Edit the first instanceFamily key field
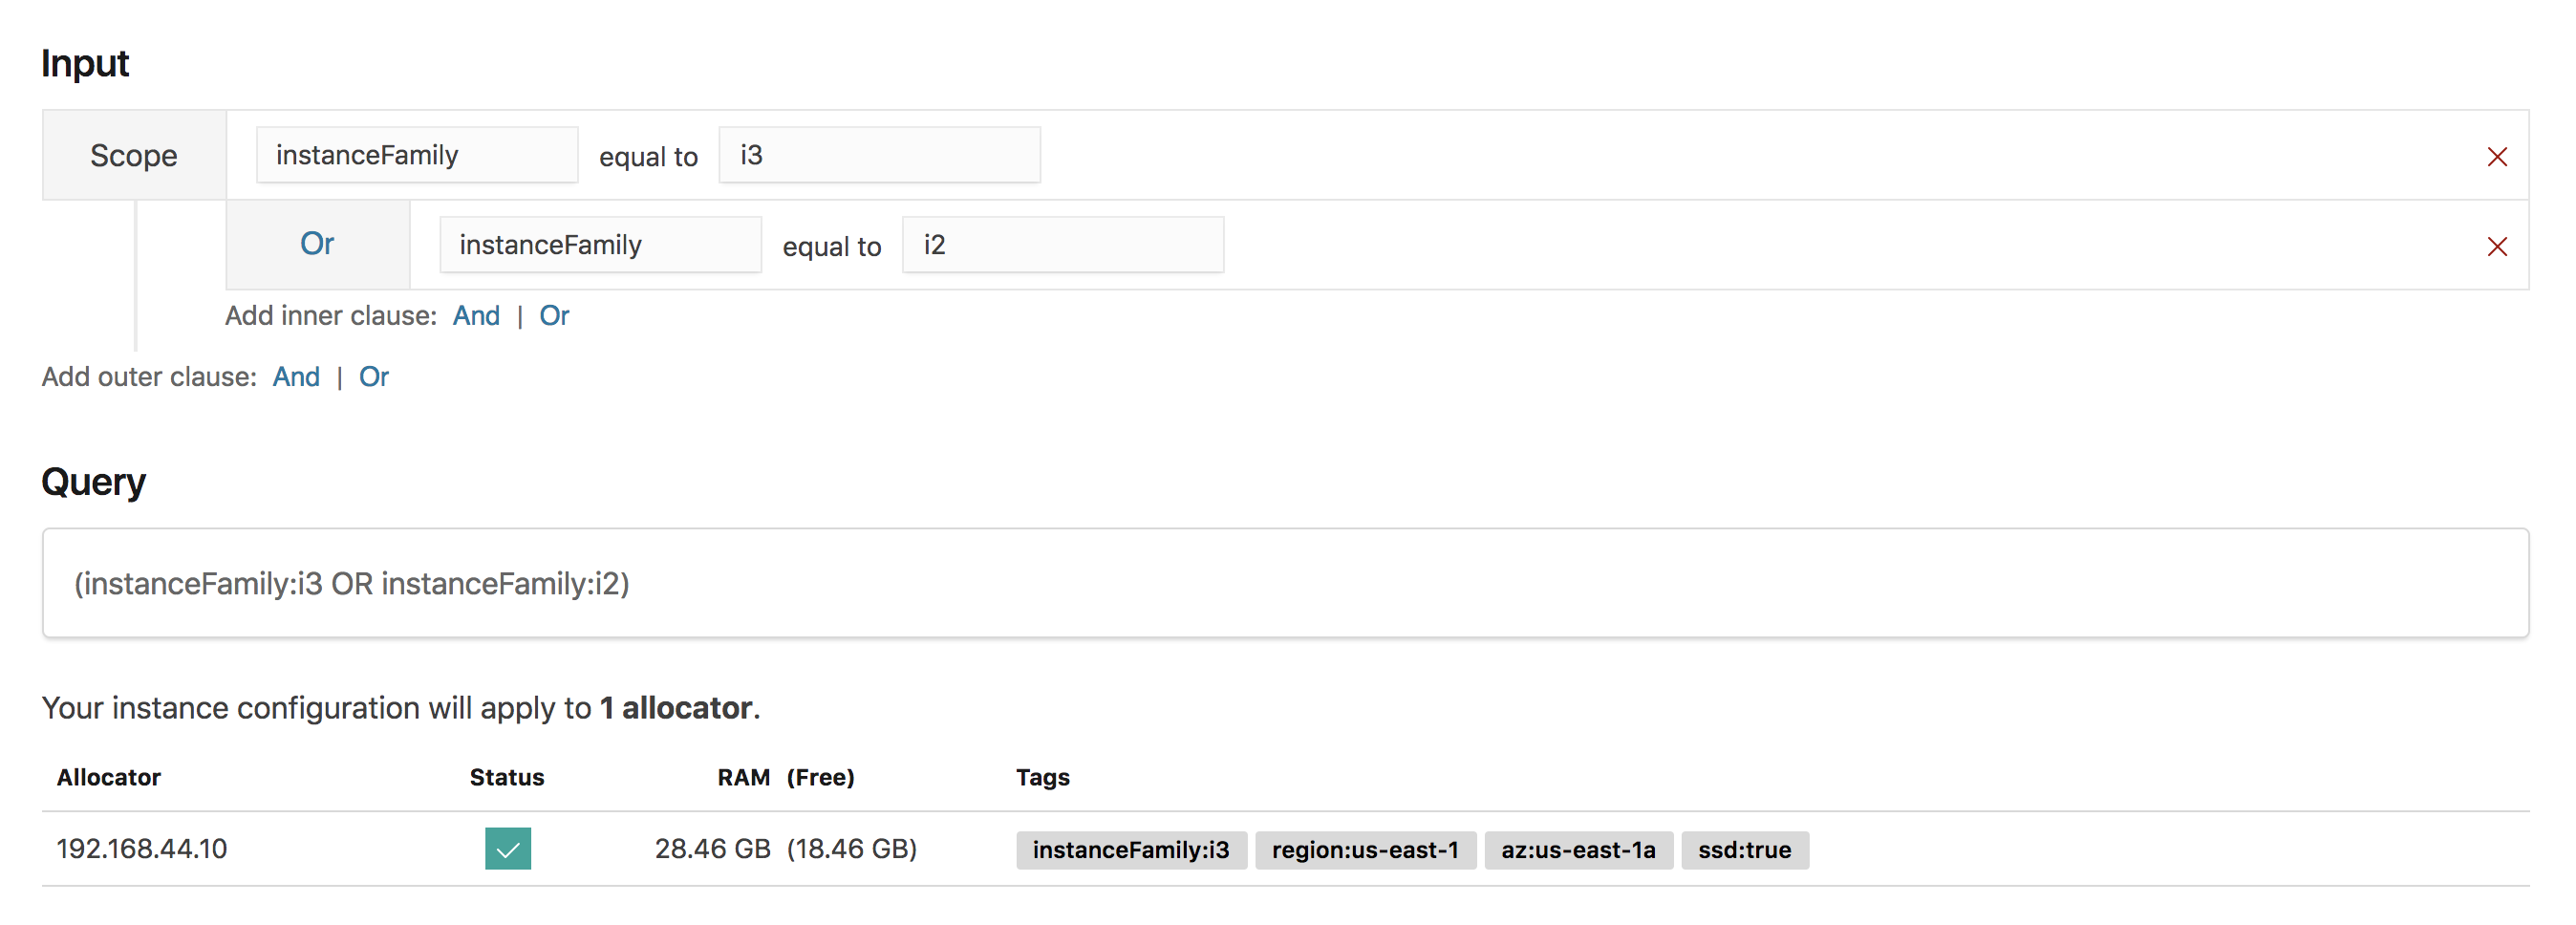Image resolution: width=2576 pixels, height=925 pixels. tap(417, 155)
